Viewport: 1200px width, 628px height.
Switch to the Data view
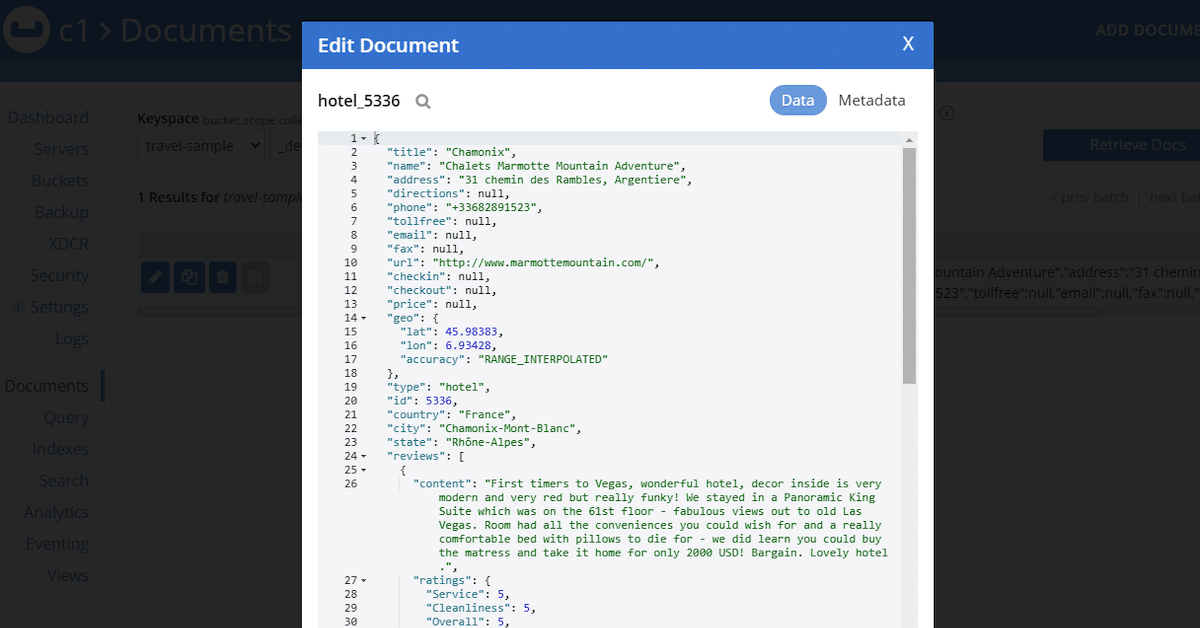[x=798, y=100]
